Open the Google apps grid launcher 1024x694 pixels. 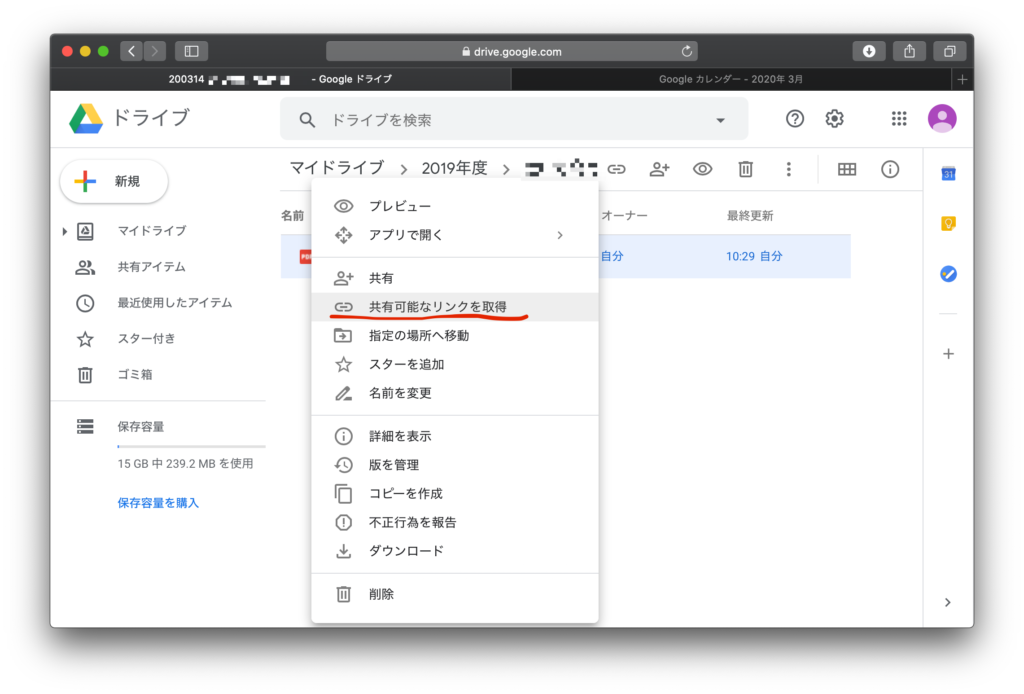click(x=899, y=118)
